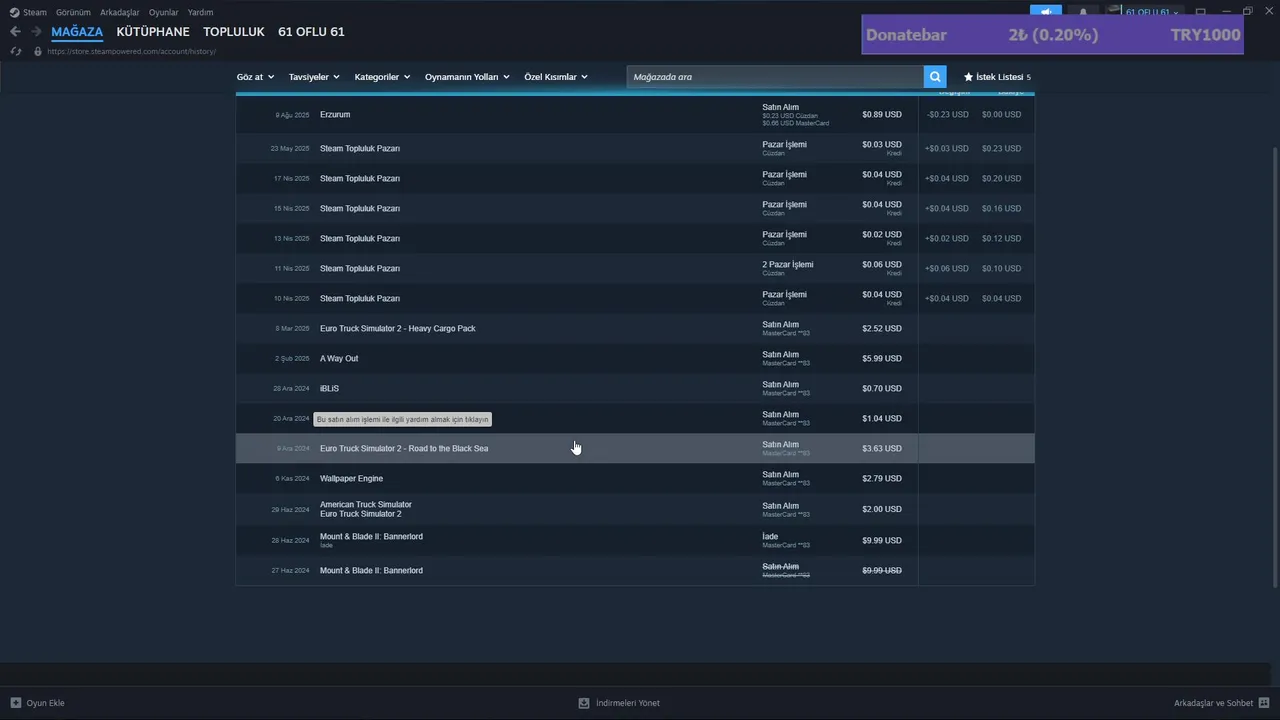Image resolution: width=1280 pixels, height=720 pixels.
Task: Click the magnifier search button
Action: pos(935,77)
